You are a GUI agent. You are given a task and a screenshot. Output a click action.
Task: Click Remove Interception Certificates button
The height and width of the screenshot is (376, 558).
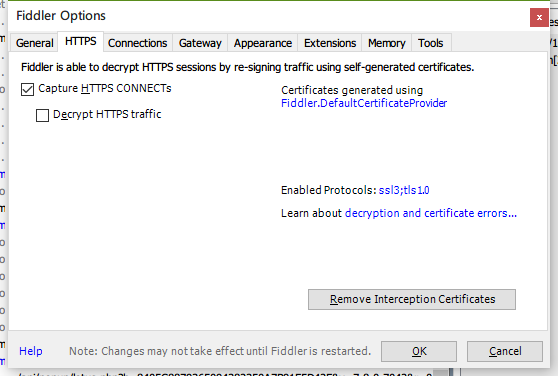412,299
